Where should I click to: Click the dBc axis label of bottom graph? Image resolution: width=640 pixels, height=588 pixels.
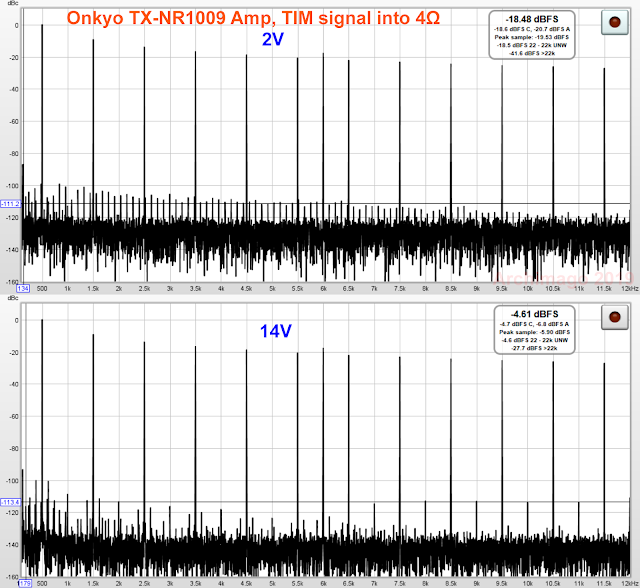pyautogui.click(x=13, y=298)
